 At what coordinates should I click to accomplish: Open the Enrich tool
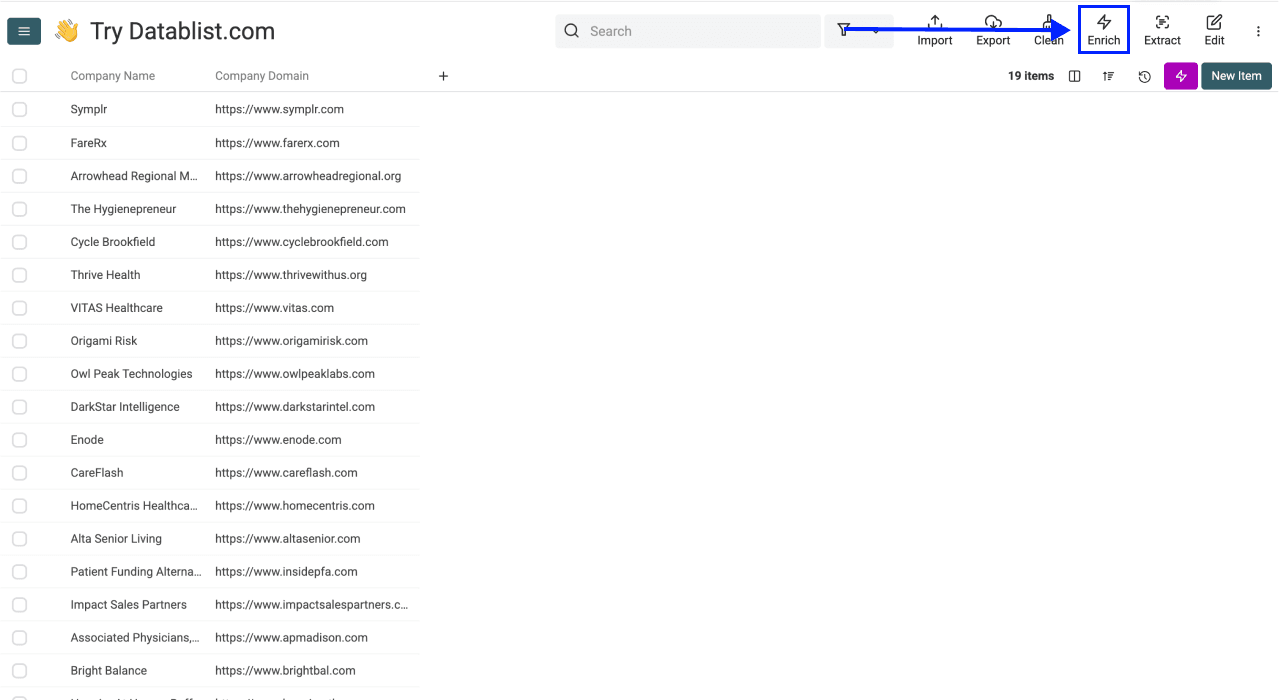pos(1103,30)
